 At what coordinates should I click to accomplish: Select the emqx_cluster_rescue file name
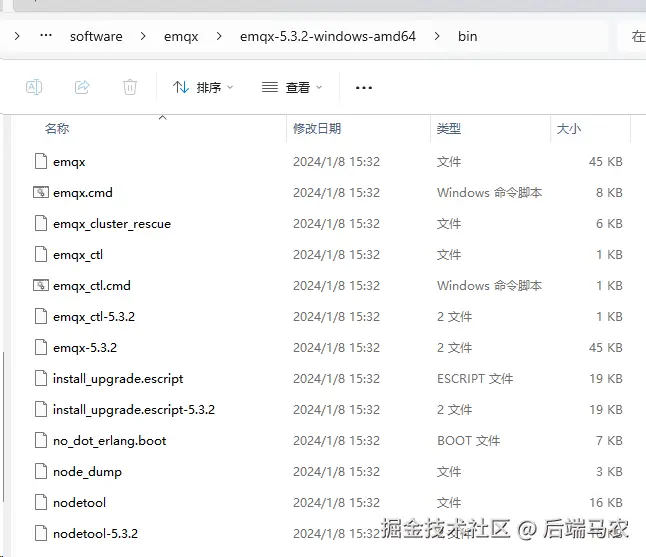point(112,224)
